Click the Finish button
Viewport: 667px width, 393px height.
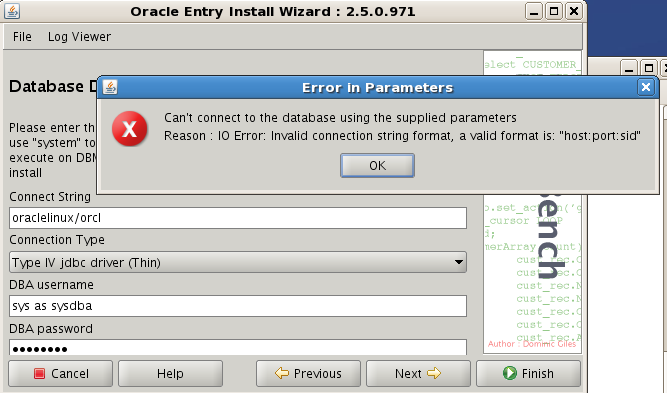coord(528,373)
